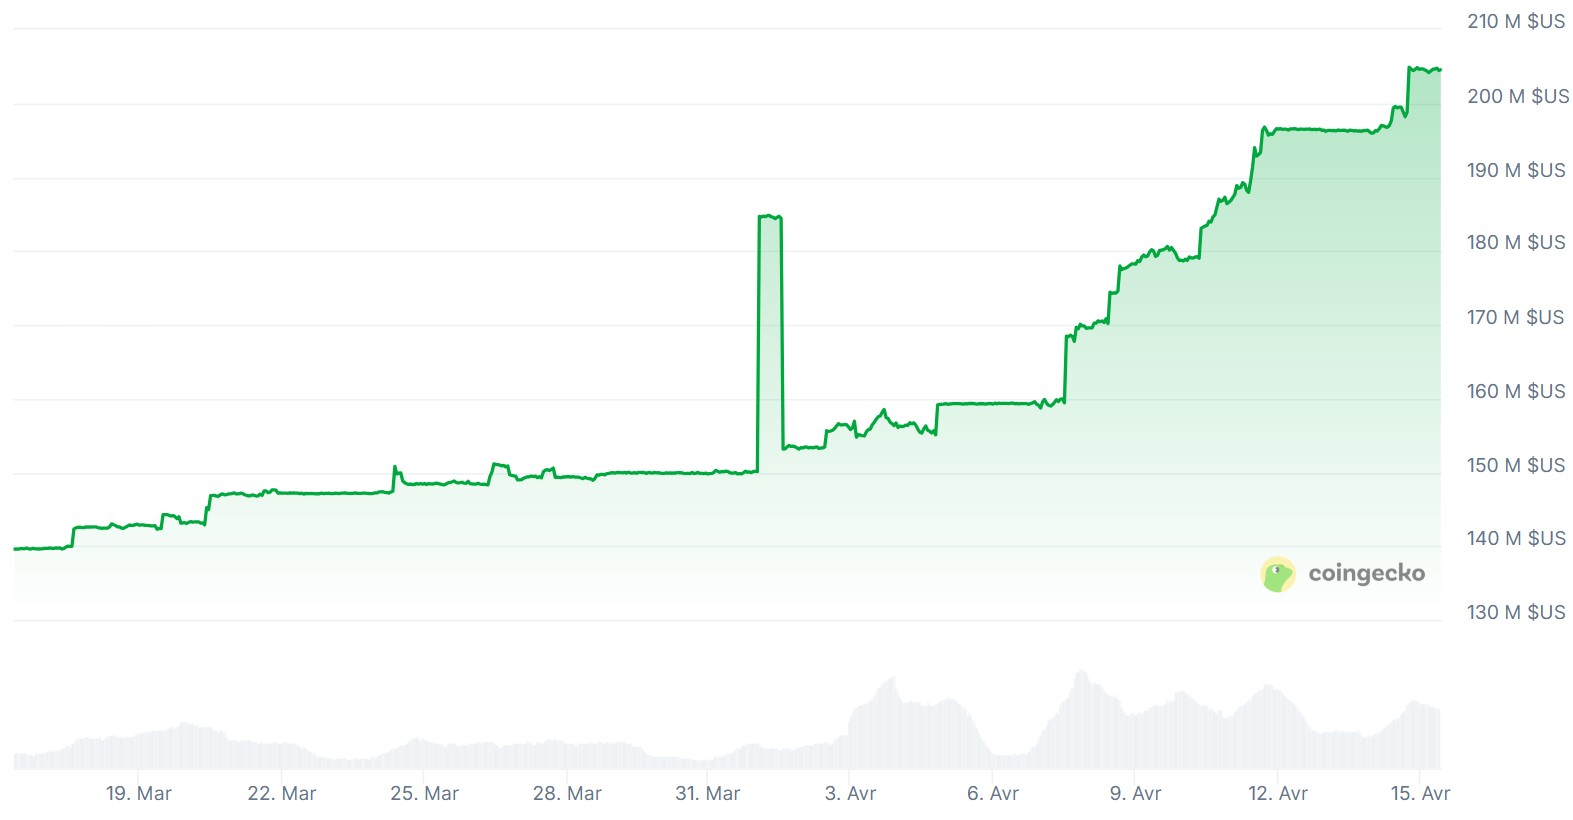Click the CoinGecko gecko logo icon
This screenshot has width=1573, height=820.
tap(1277, 574)
